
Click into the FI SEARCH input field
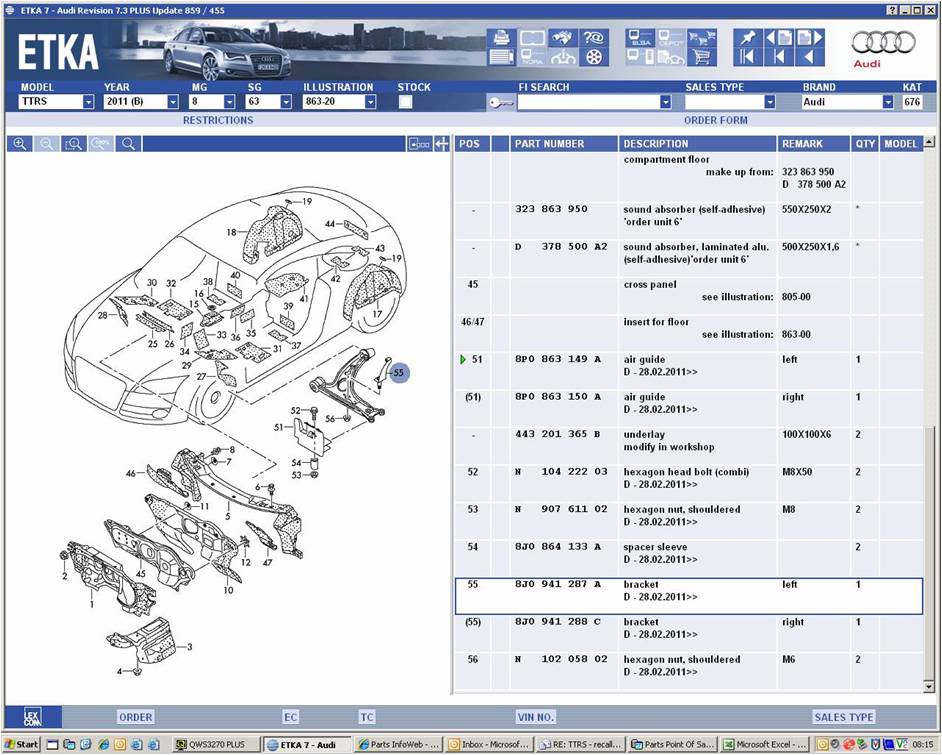[588, 102]
